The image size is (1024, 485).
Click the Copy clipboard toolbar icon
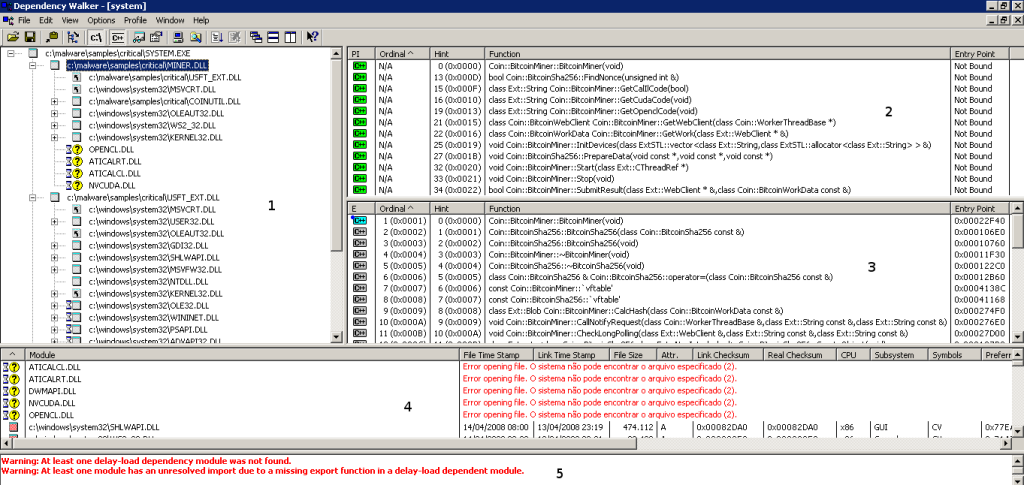click(x=52, y=37)
